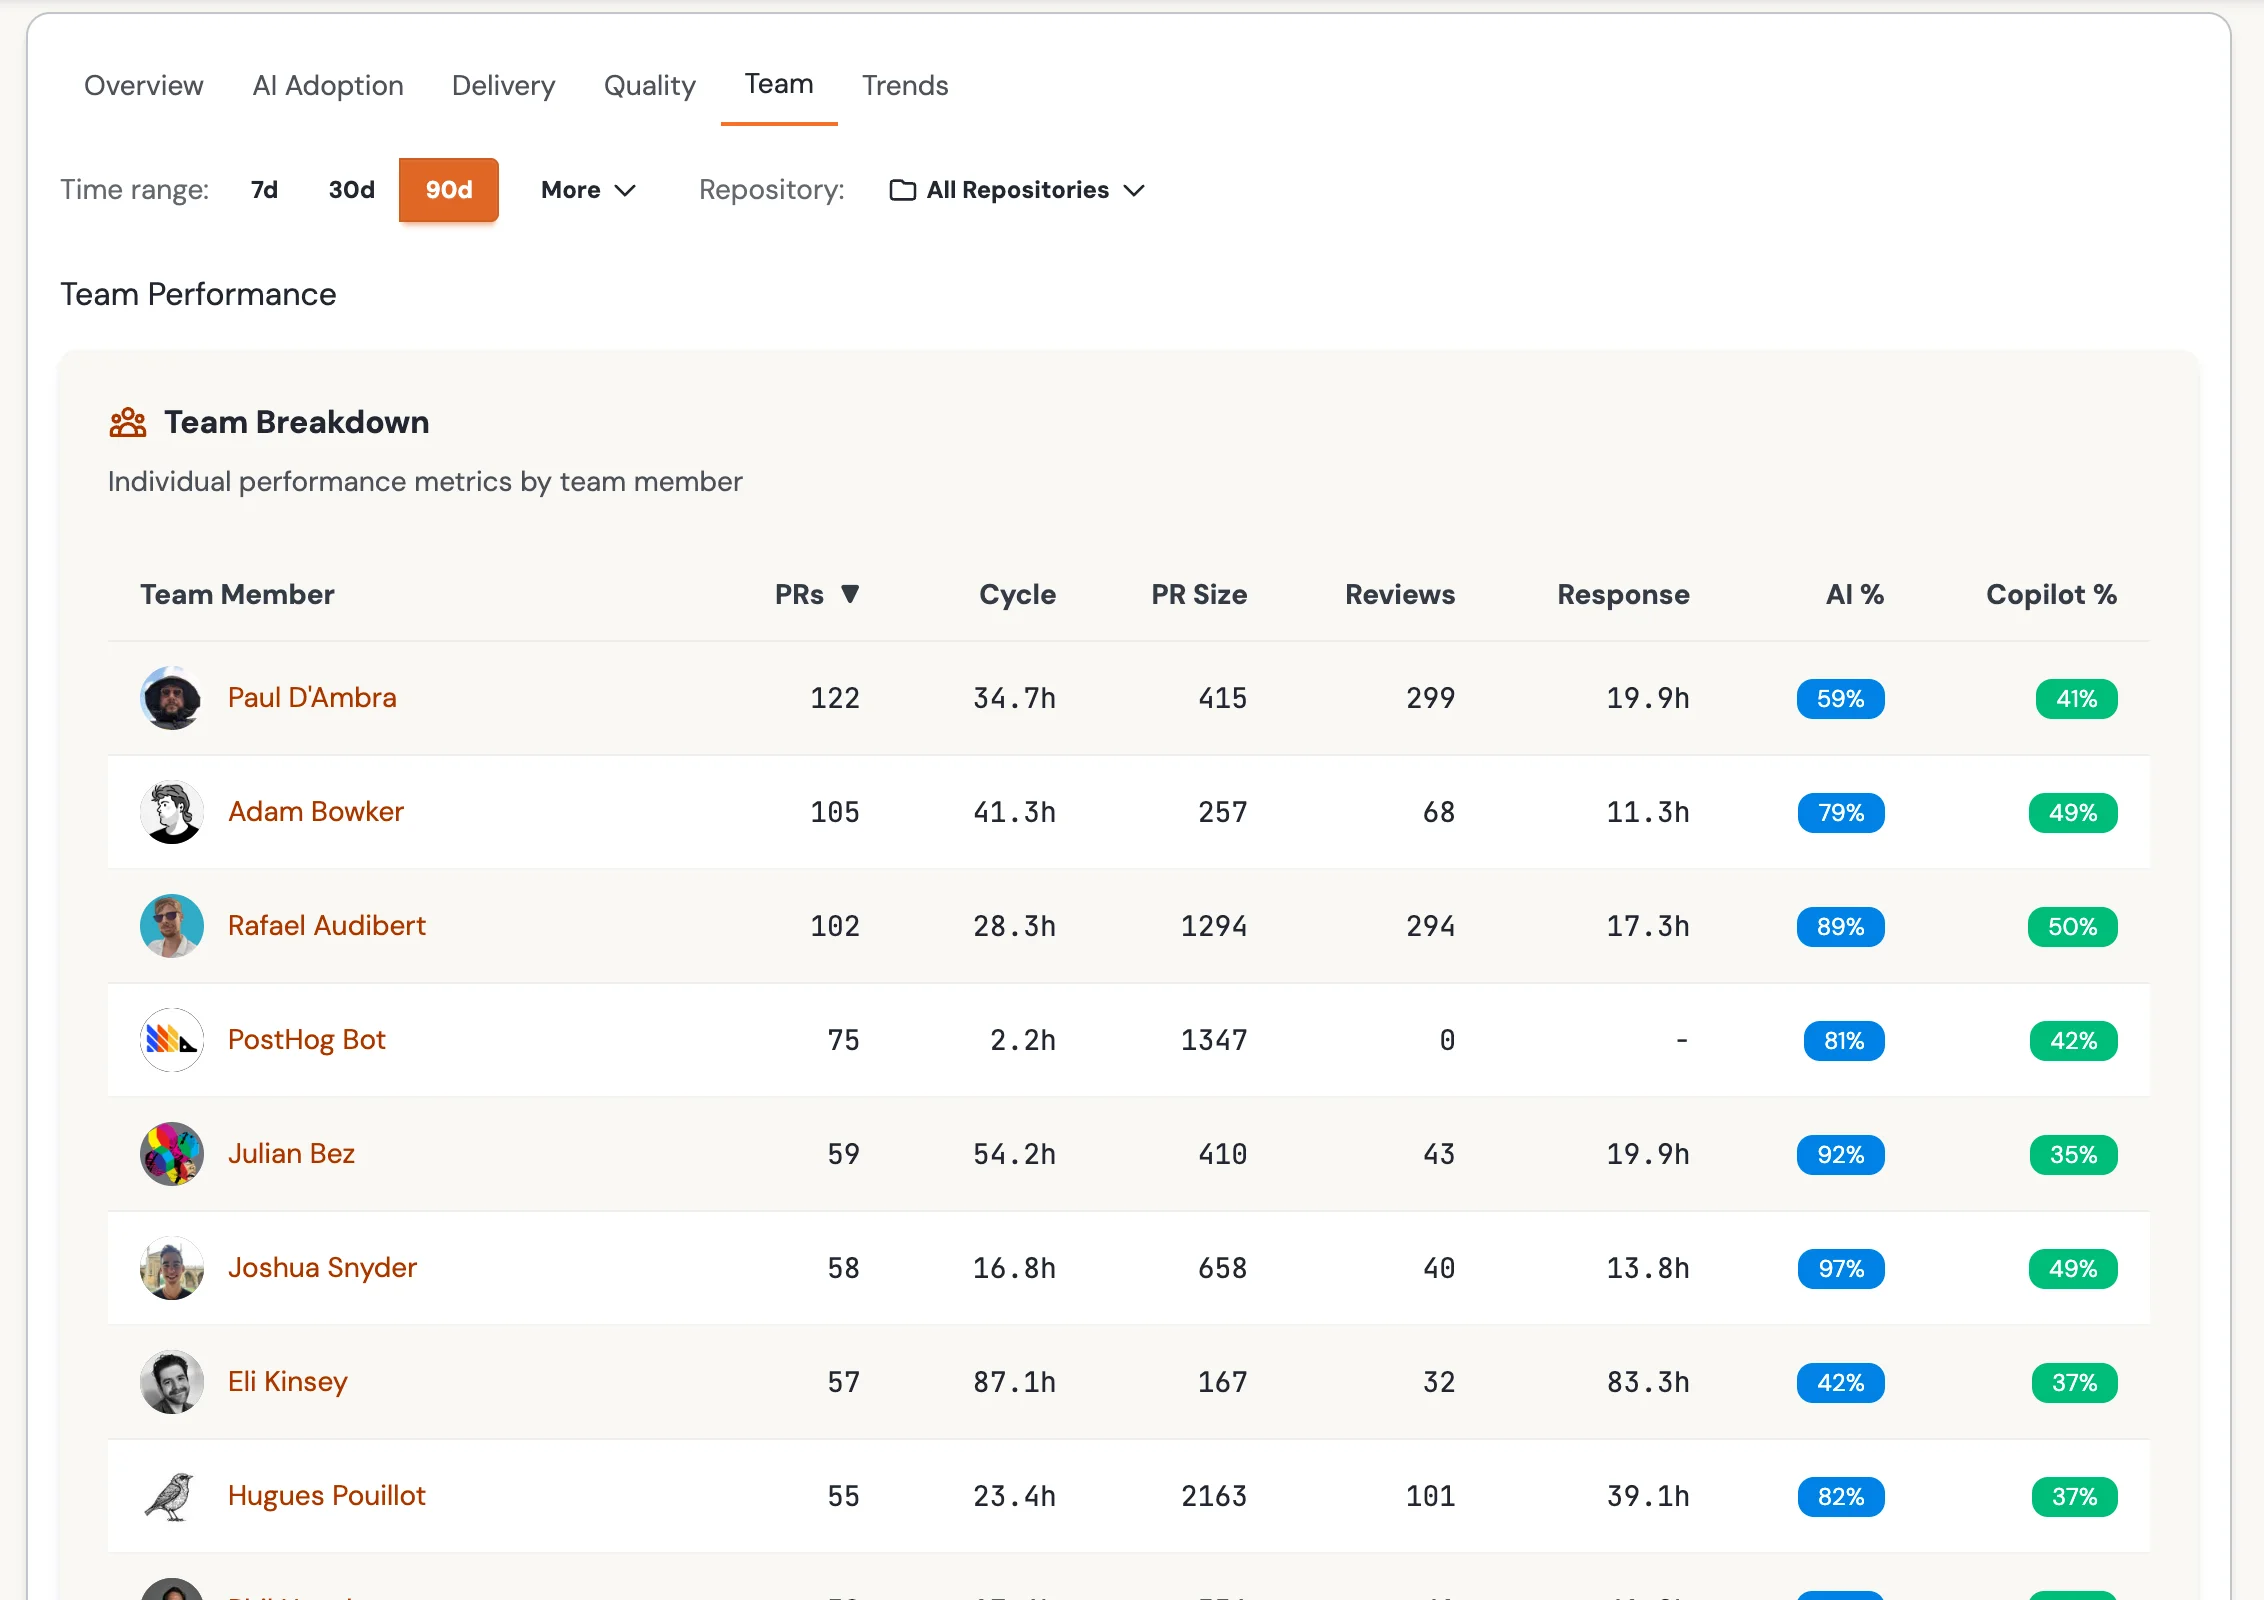Click Paul D'Ambra's 59% AI badge
Image resolution: width=2264 pixels, height=1600 pixels.
(1840, 699)
